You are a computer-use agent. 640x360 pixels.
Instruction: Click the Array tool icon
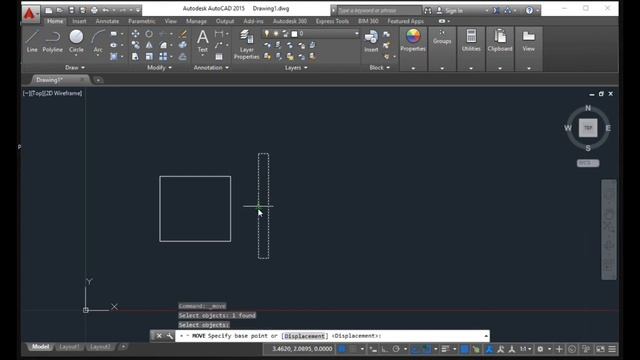(163, 57)
